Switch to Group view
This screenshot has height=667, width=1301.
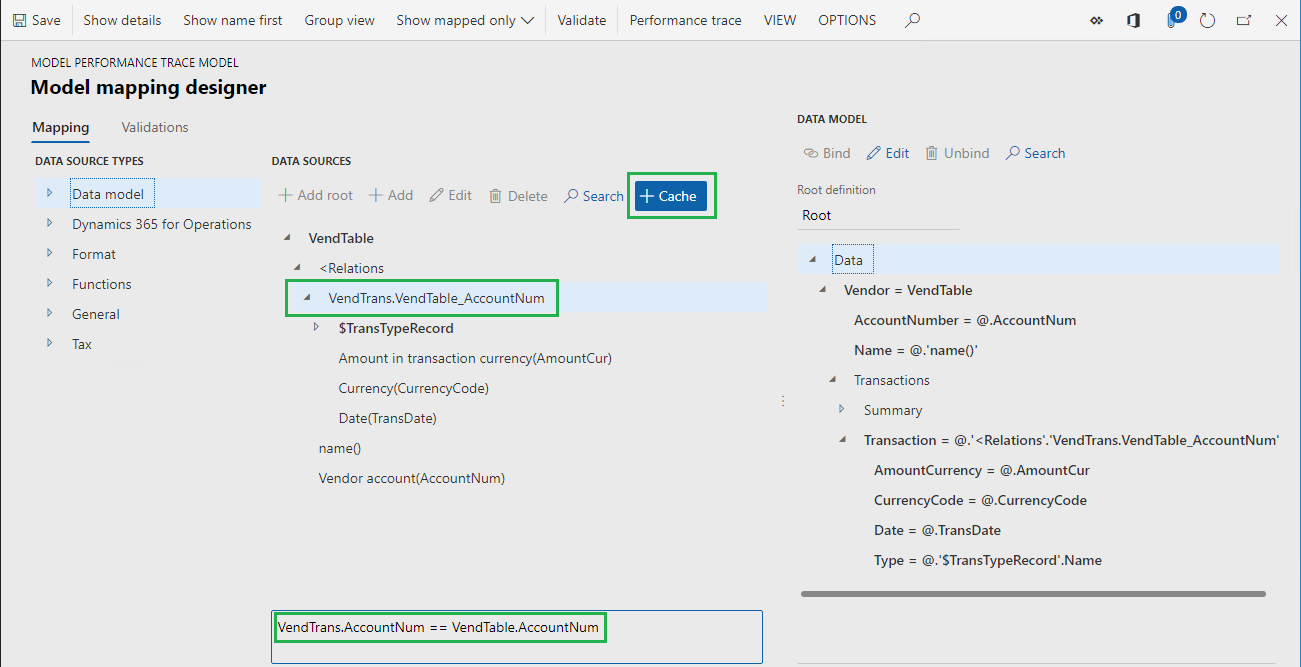340,20
